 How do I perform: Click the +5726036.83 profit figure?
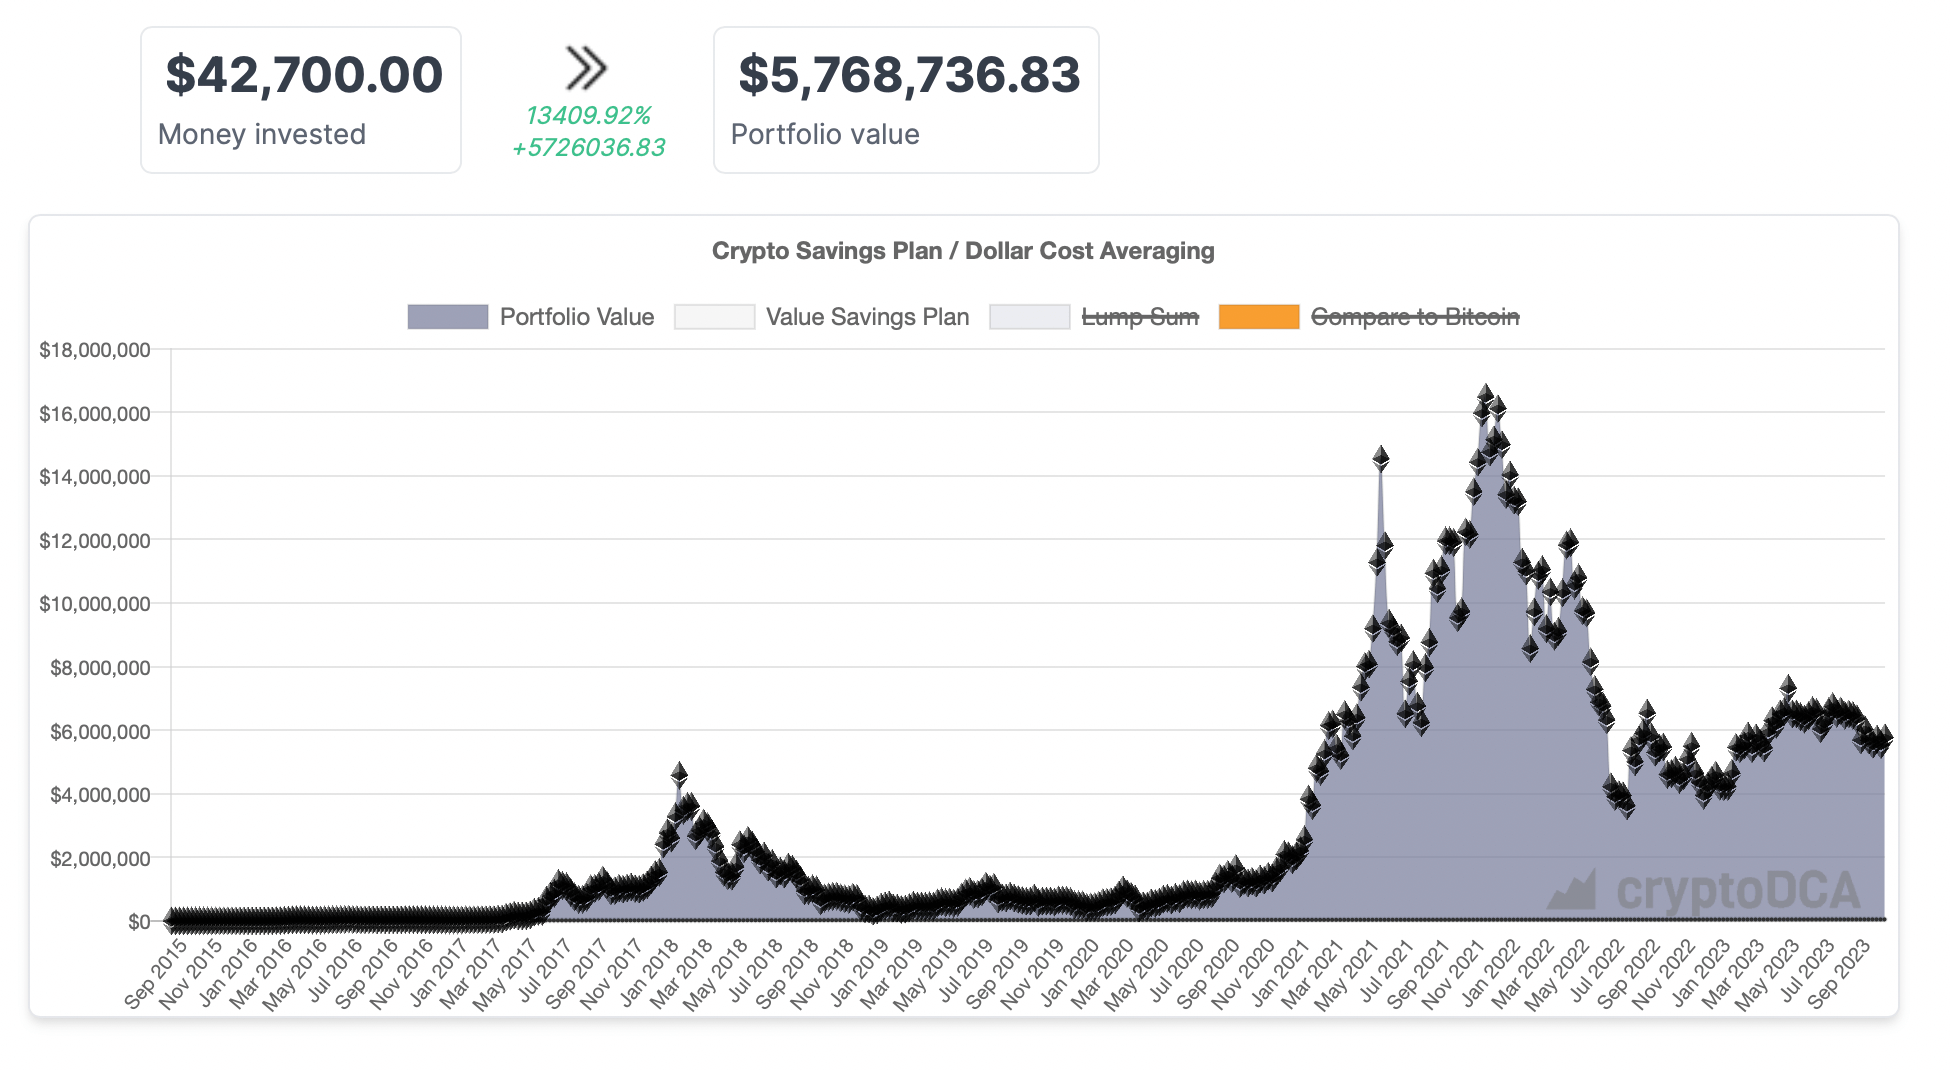pyautogui.click(x=588, y=148)
